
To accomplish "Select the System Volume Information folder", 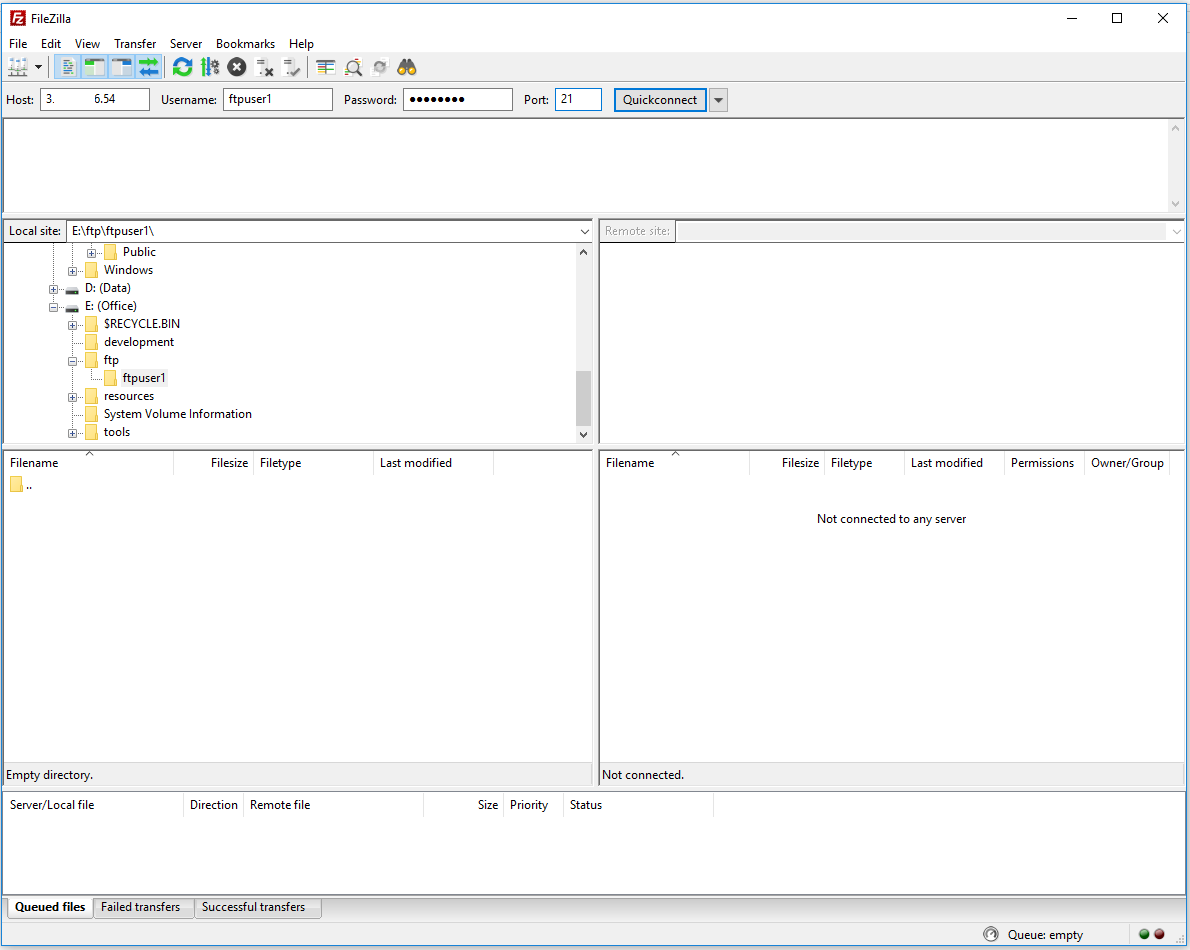I will 178,414.
